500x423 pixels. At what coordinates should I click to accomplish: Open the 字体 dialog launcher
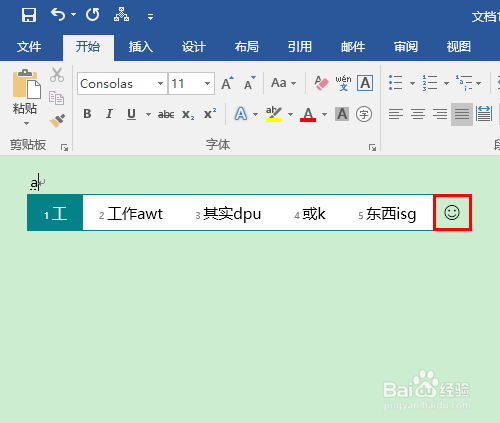click(x=372, y=147)
